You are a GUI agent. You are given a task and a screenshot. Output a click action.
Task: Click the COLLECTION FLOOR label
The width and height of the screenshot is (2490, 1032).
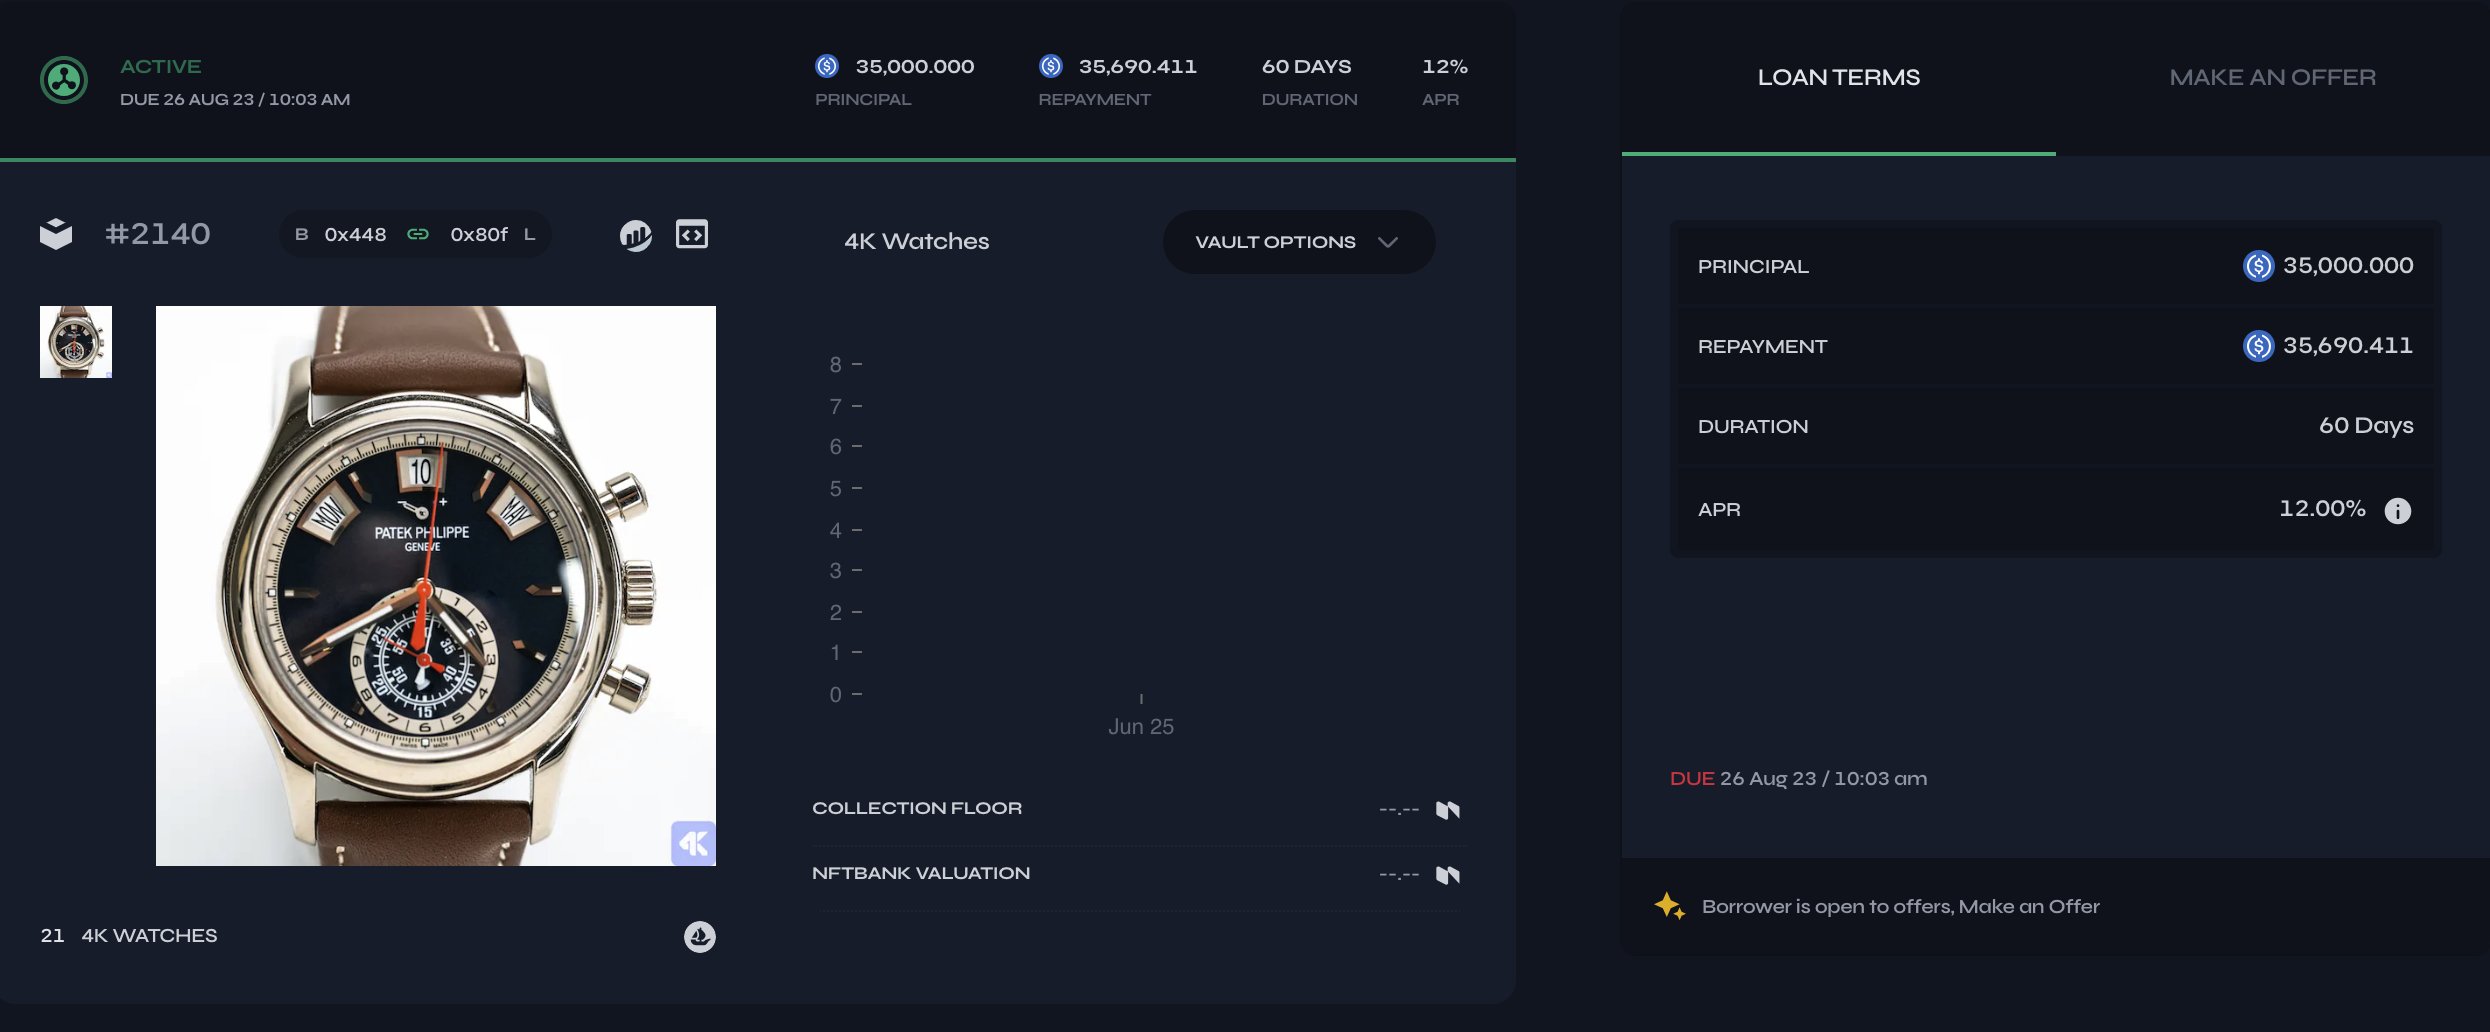917,808
